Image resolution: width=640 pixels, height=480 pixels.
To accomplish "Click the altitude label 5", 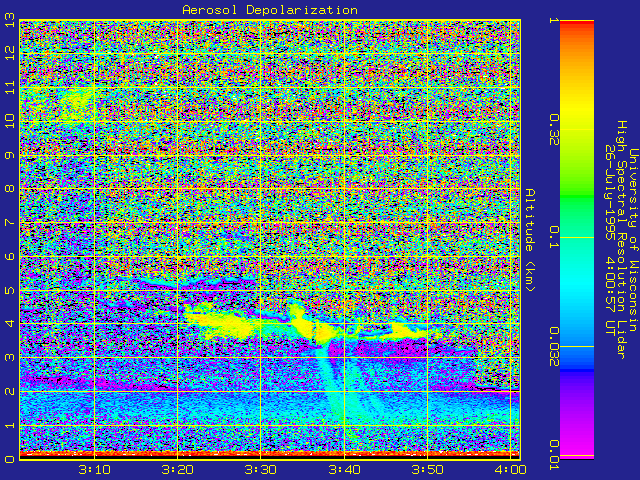I will (9, 290).
